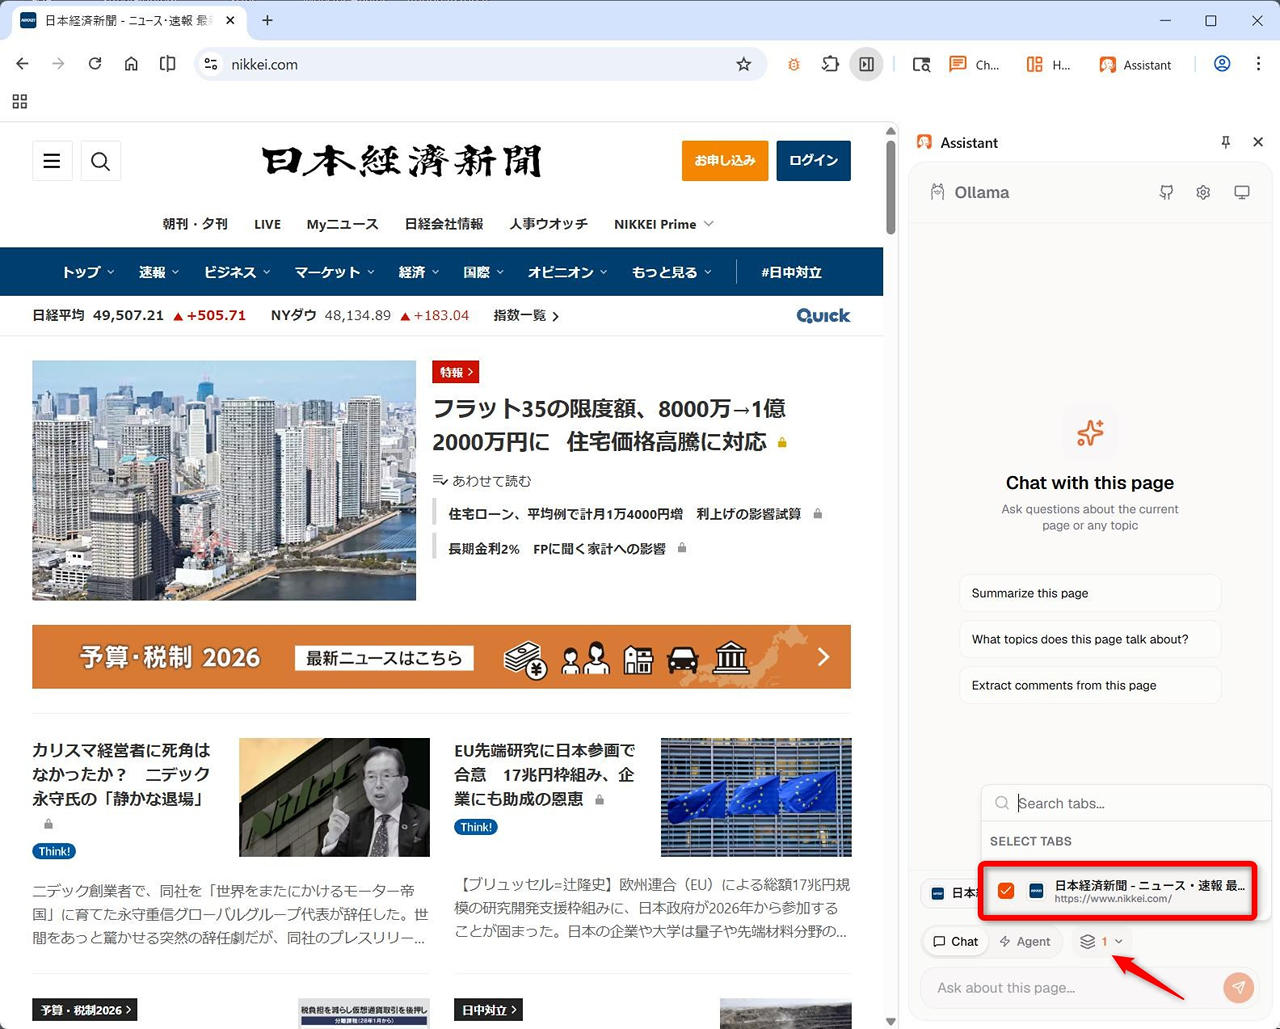
Task: Expand the selected tabs count dropdown
Action: click(1101, 941)
